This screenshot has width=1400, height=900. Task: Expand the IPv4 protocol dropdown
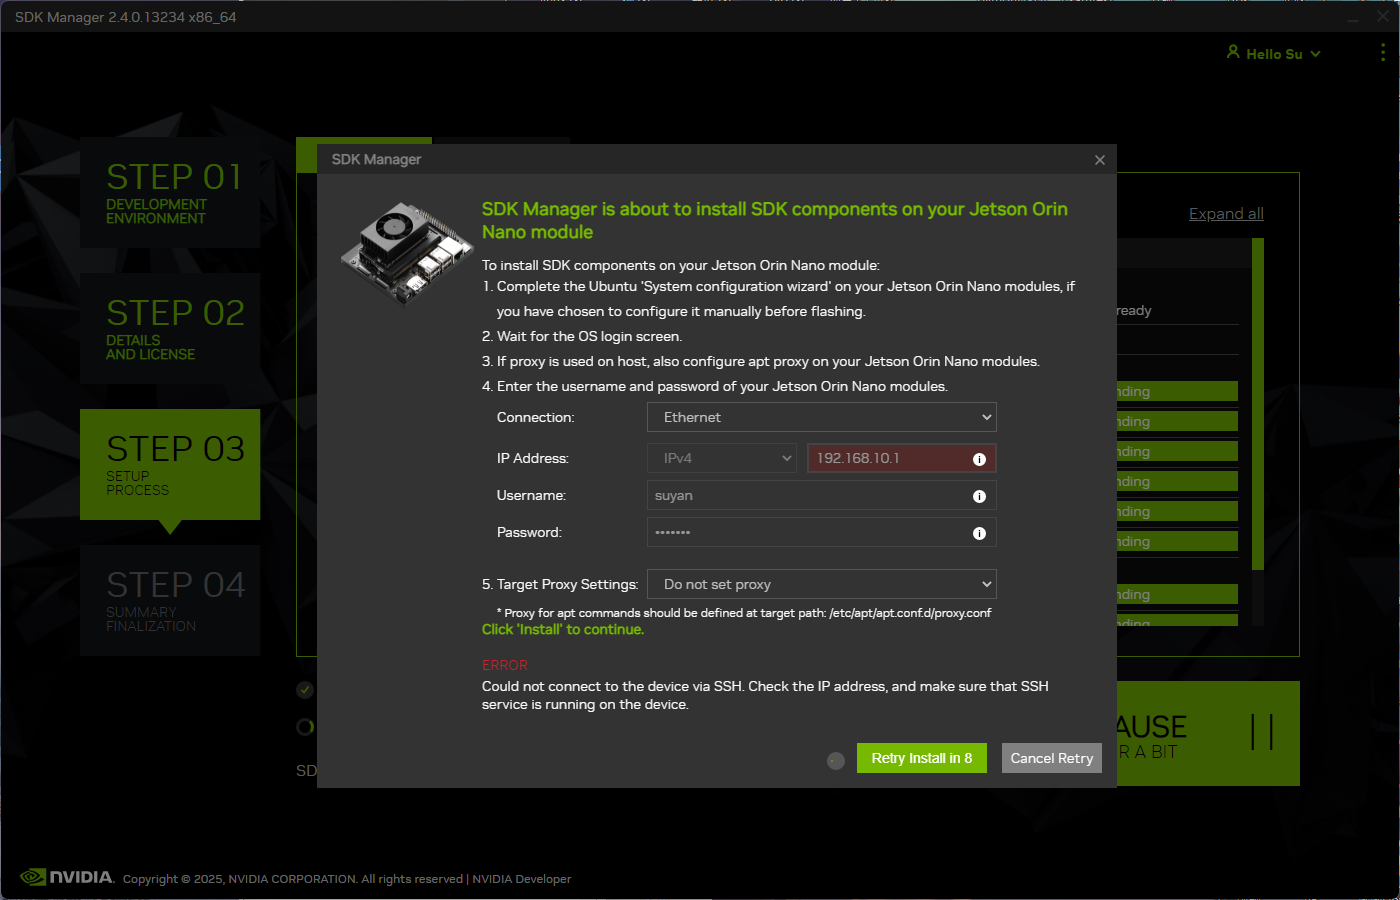pos(722,458)
